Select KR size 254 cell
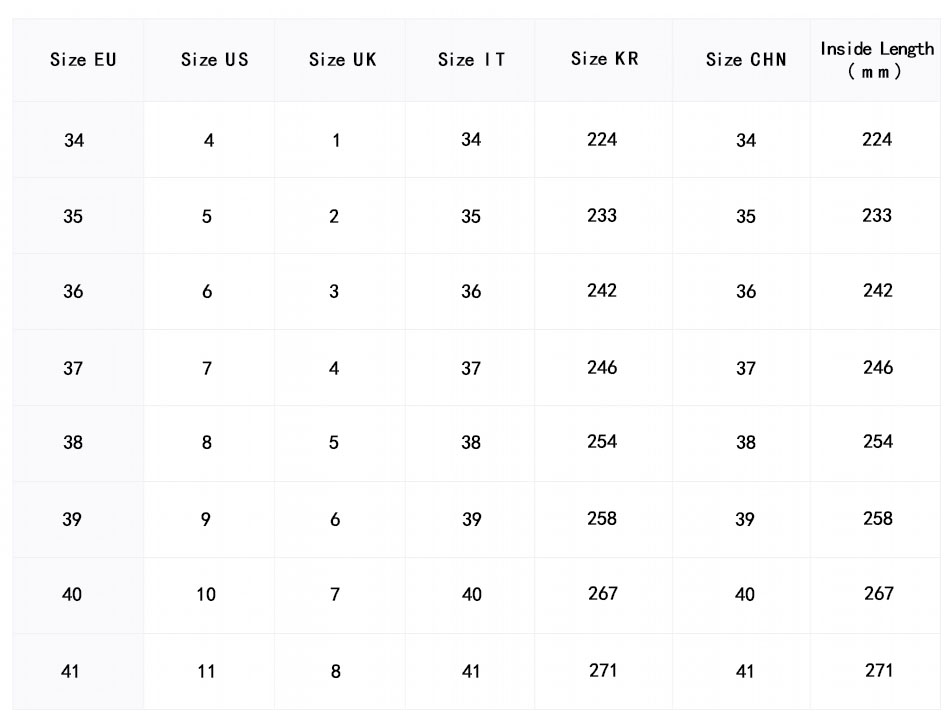Viewport: 951px width, 721px height. click(602, 442)
